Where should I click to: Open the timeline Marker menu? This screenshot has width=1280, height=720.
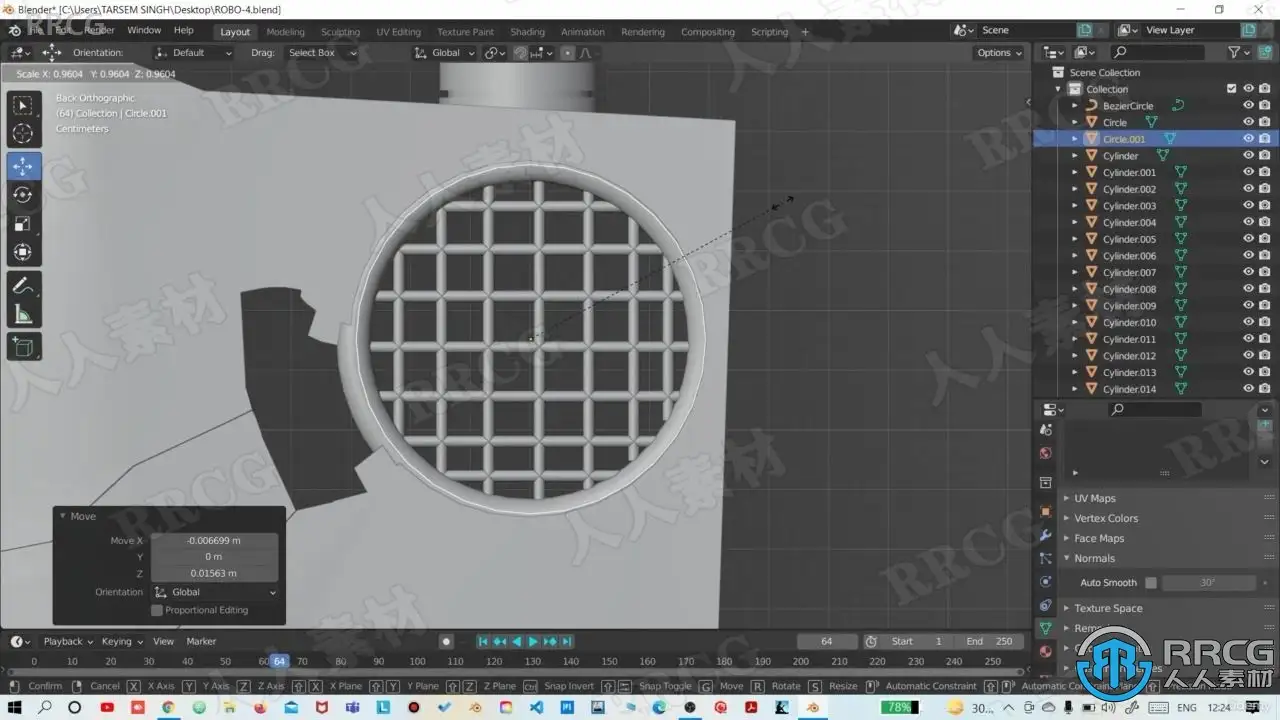(201, 641)
